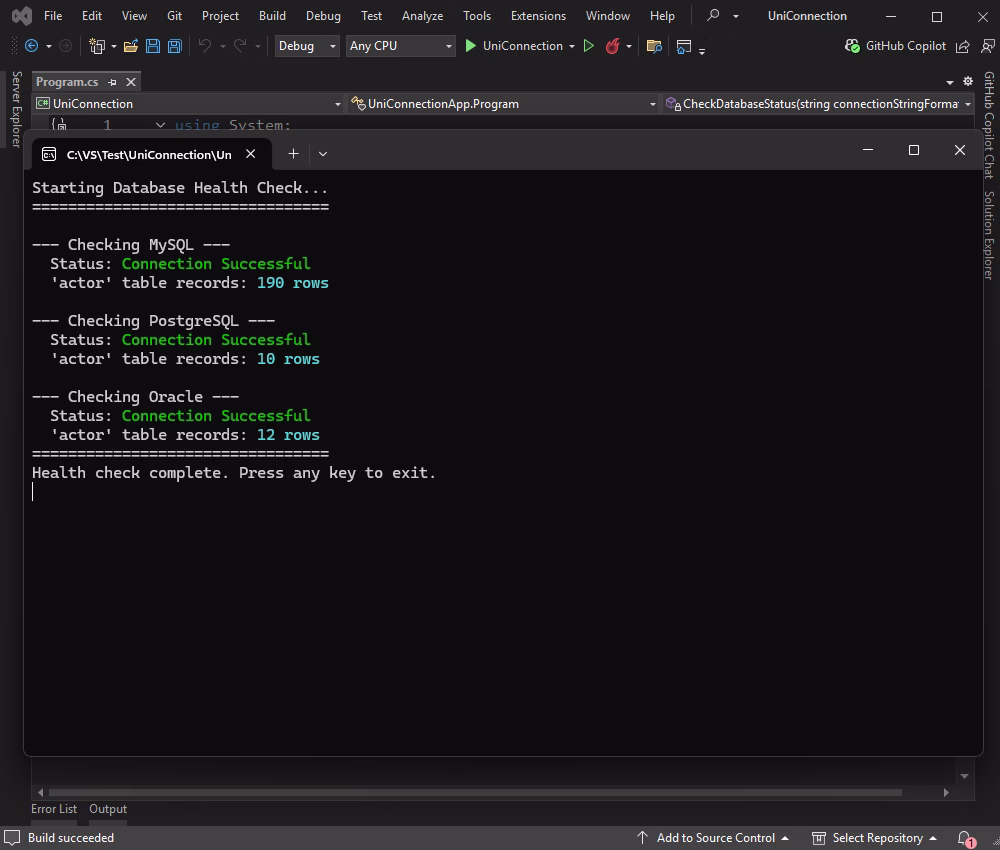The height and width of the screenshot is (850, 1000).
Task: Open the View menu
Action: coord(134,16)
